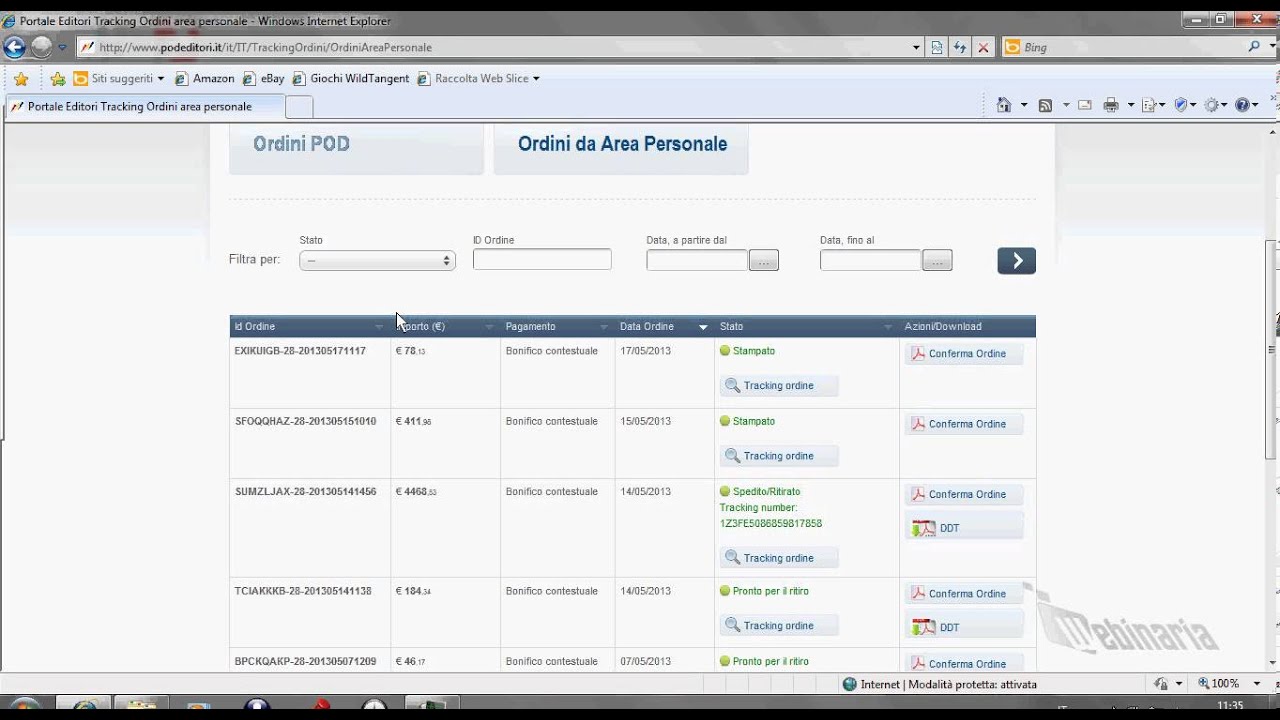
Task: Click the Data, fino al input field
Action: click(x=870, y=260)
